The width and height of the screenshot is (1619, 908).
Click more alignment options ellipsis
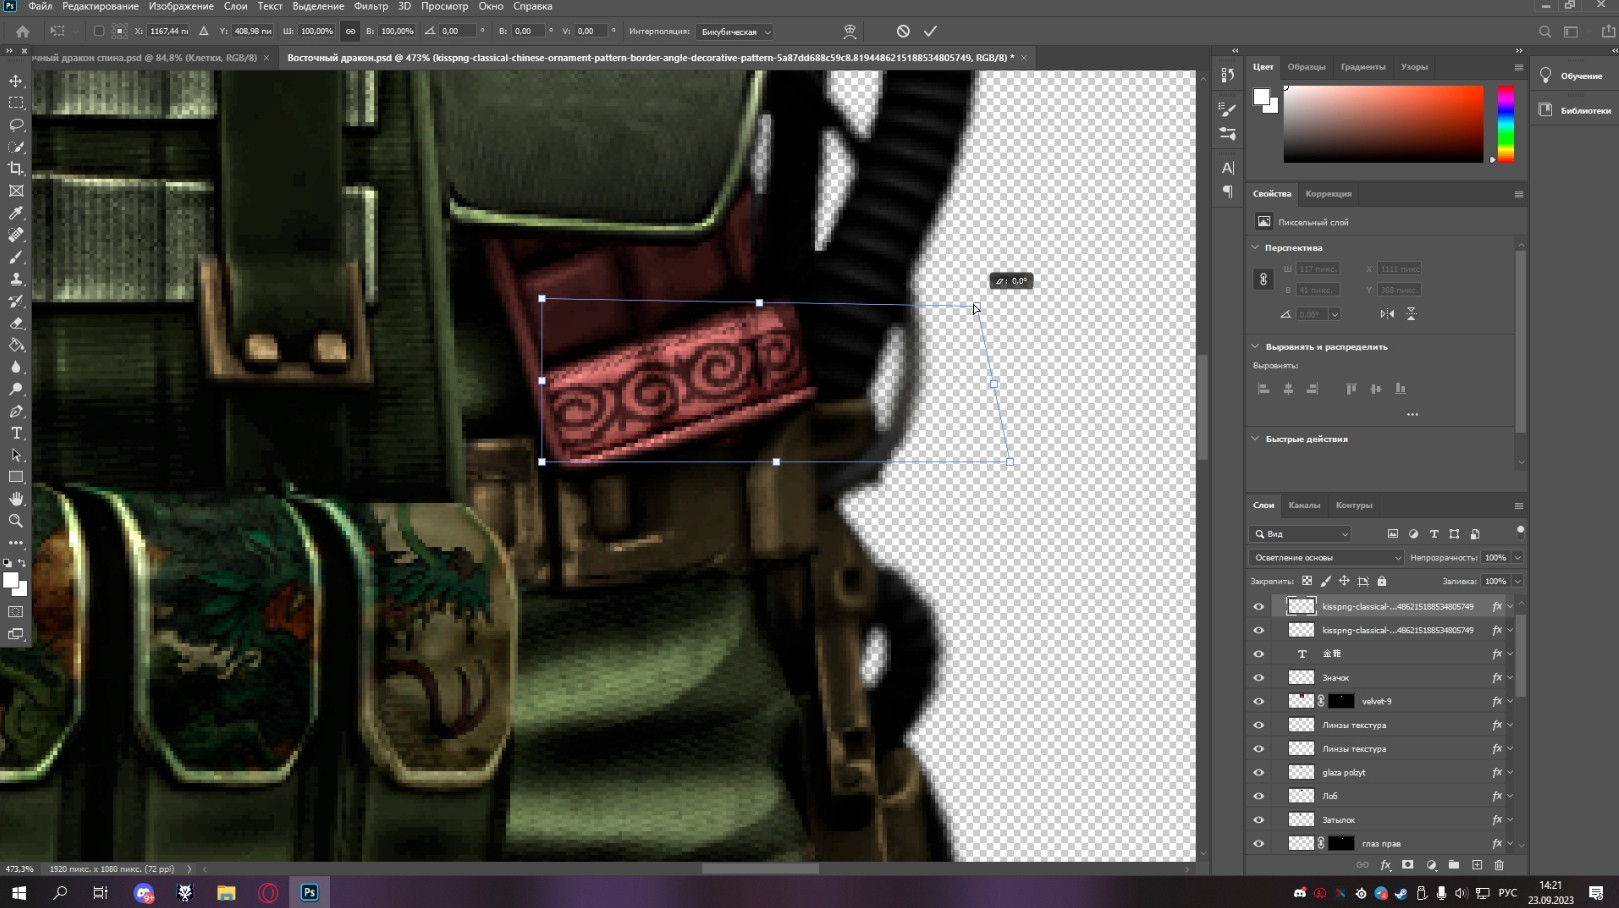1412,414
